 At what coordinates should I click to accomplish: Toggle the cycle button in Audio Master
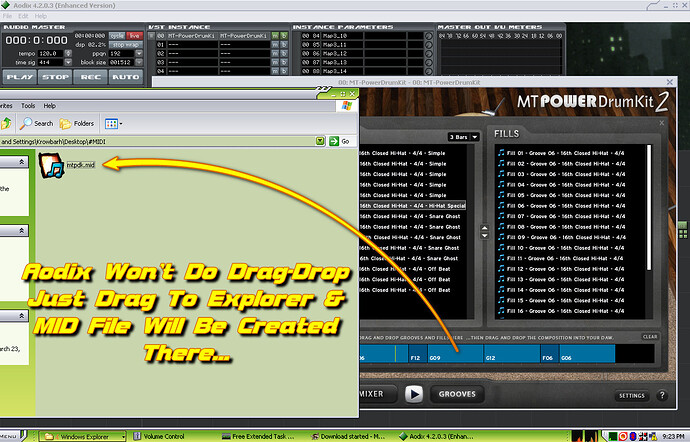[x=115, y=35]
